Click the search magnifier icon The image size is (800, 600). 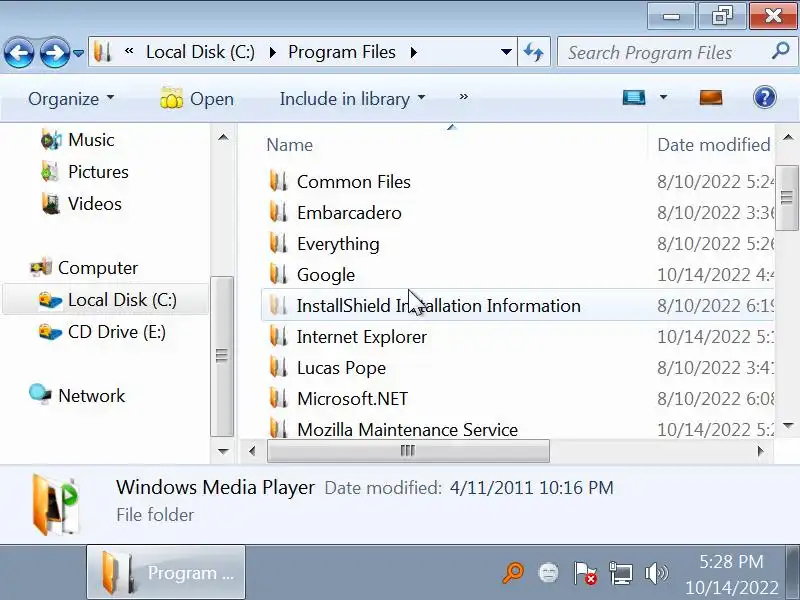(x=781, y=51)
